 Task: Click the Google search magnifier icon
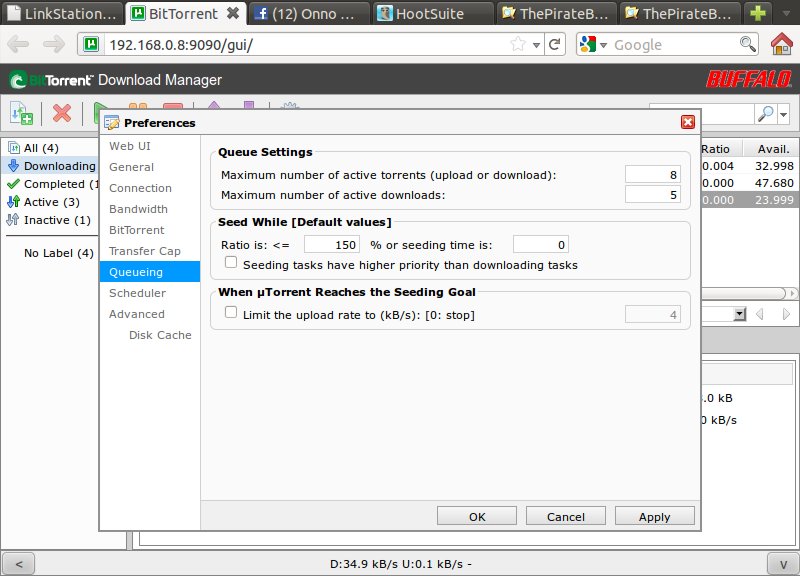(x=747, y=44)
